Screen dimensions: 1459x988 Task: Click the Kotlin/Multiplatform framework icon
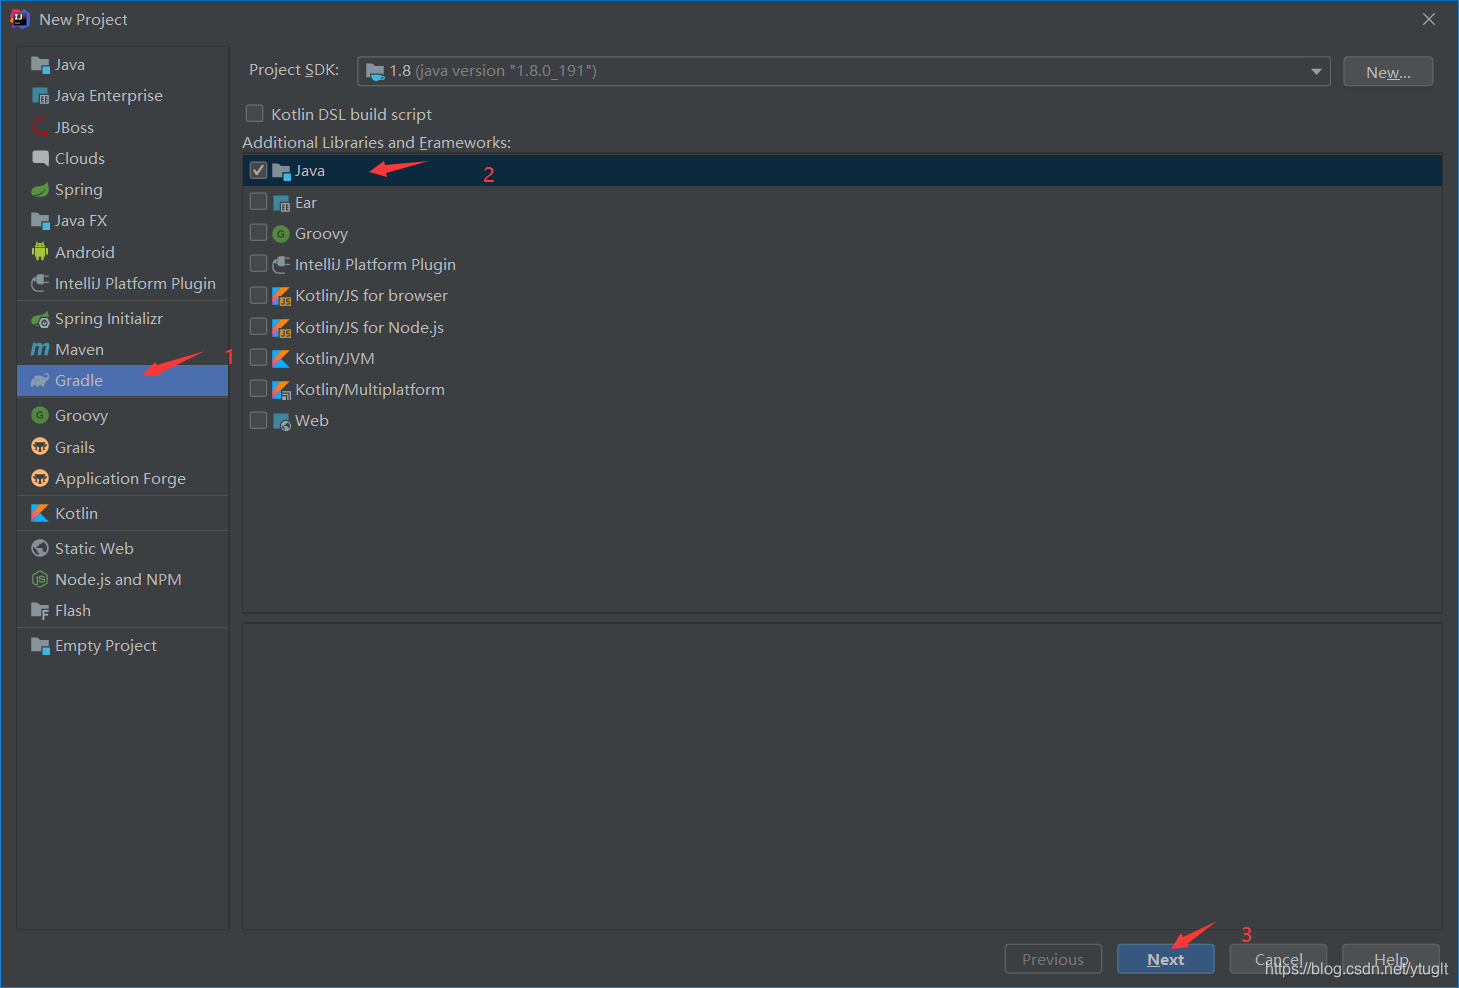281,389
